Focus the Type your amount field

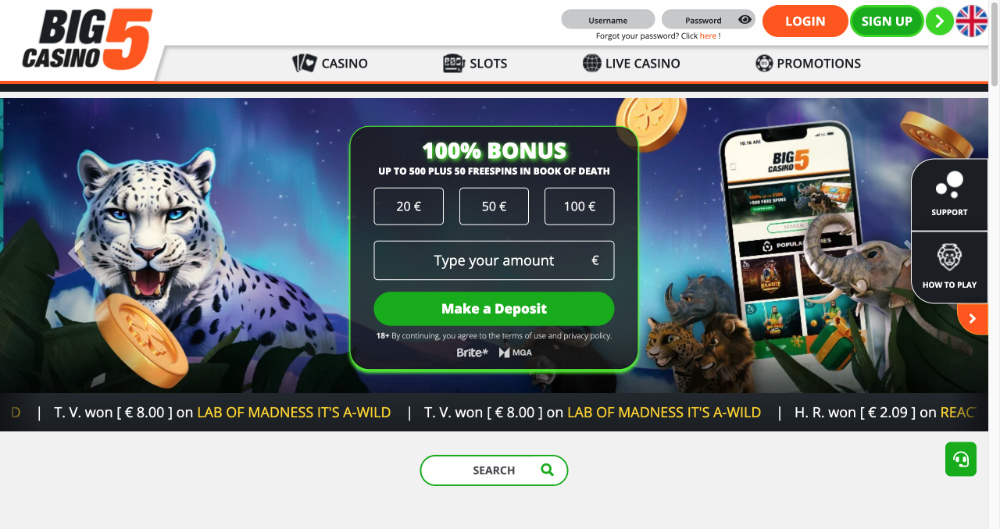494,260
